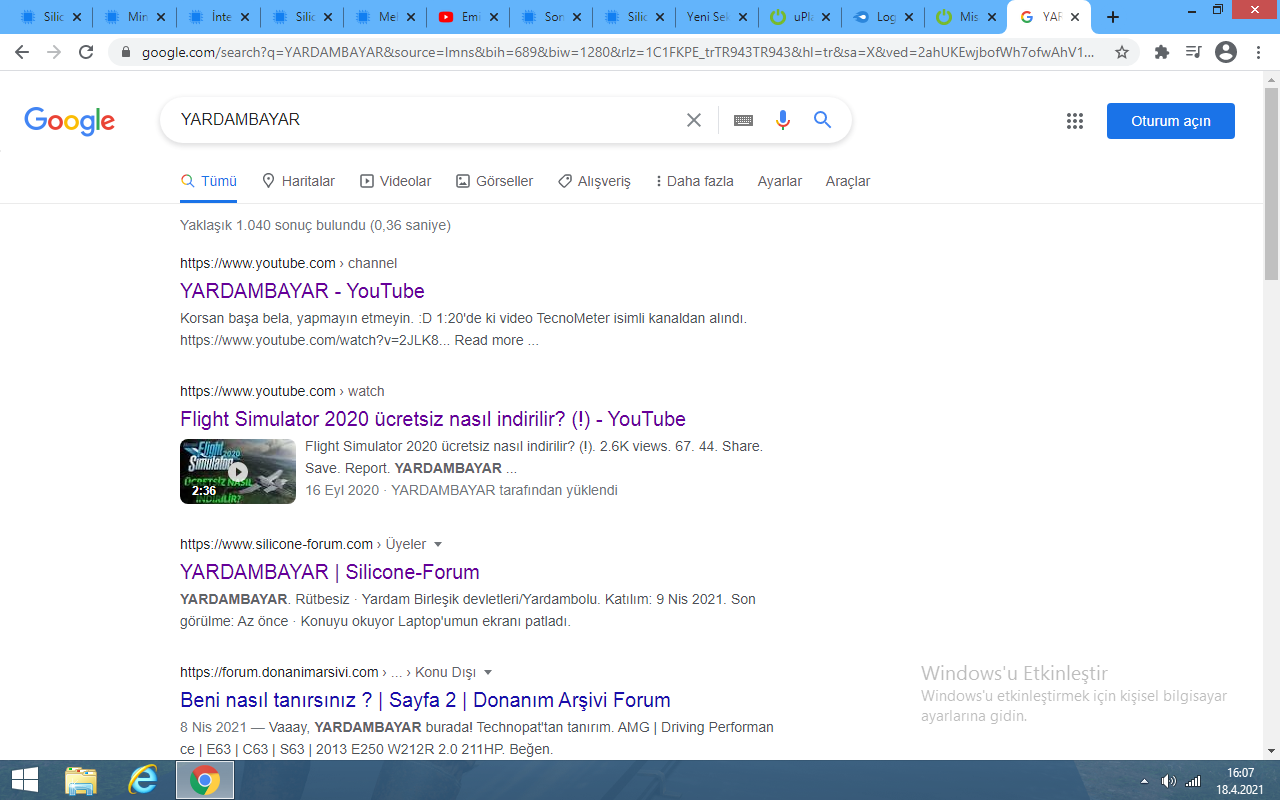Image resolution: width=1280 pixels, height=800 pixels.
Task: Start voice search with microphone icon
Action: 783,120
